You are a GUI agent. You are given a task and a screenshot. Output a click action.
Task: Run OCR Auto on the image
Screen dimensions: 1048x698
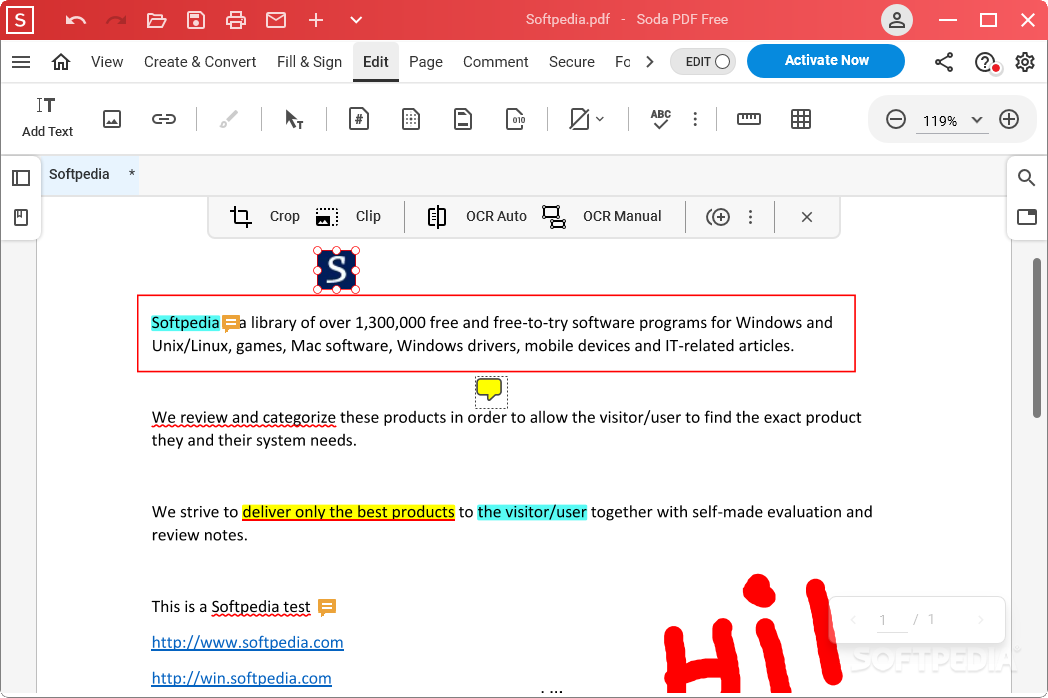click(477, 217)
